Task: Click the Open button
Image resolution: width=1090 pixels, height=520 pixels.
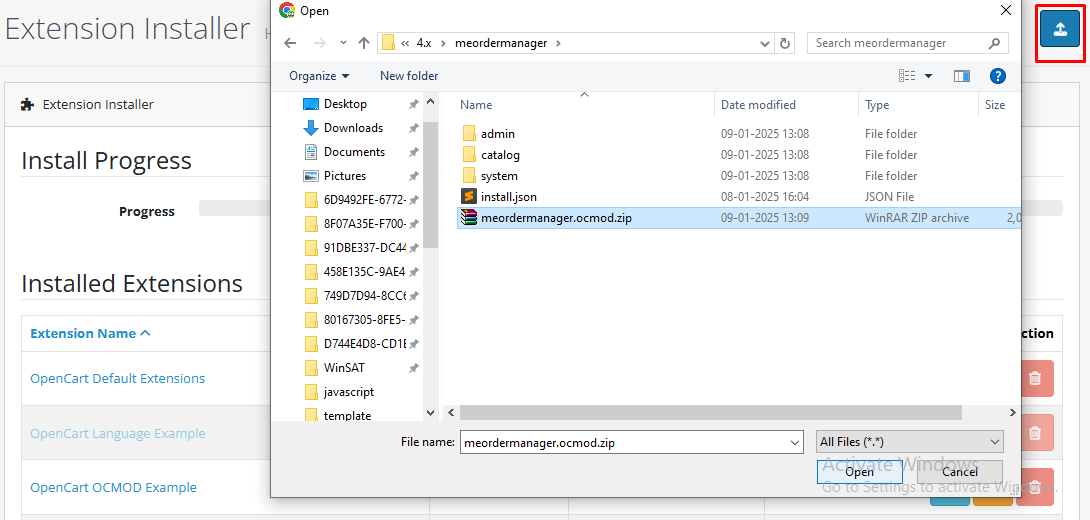Action: [859, 472]
